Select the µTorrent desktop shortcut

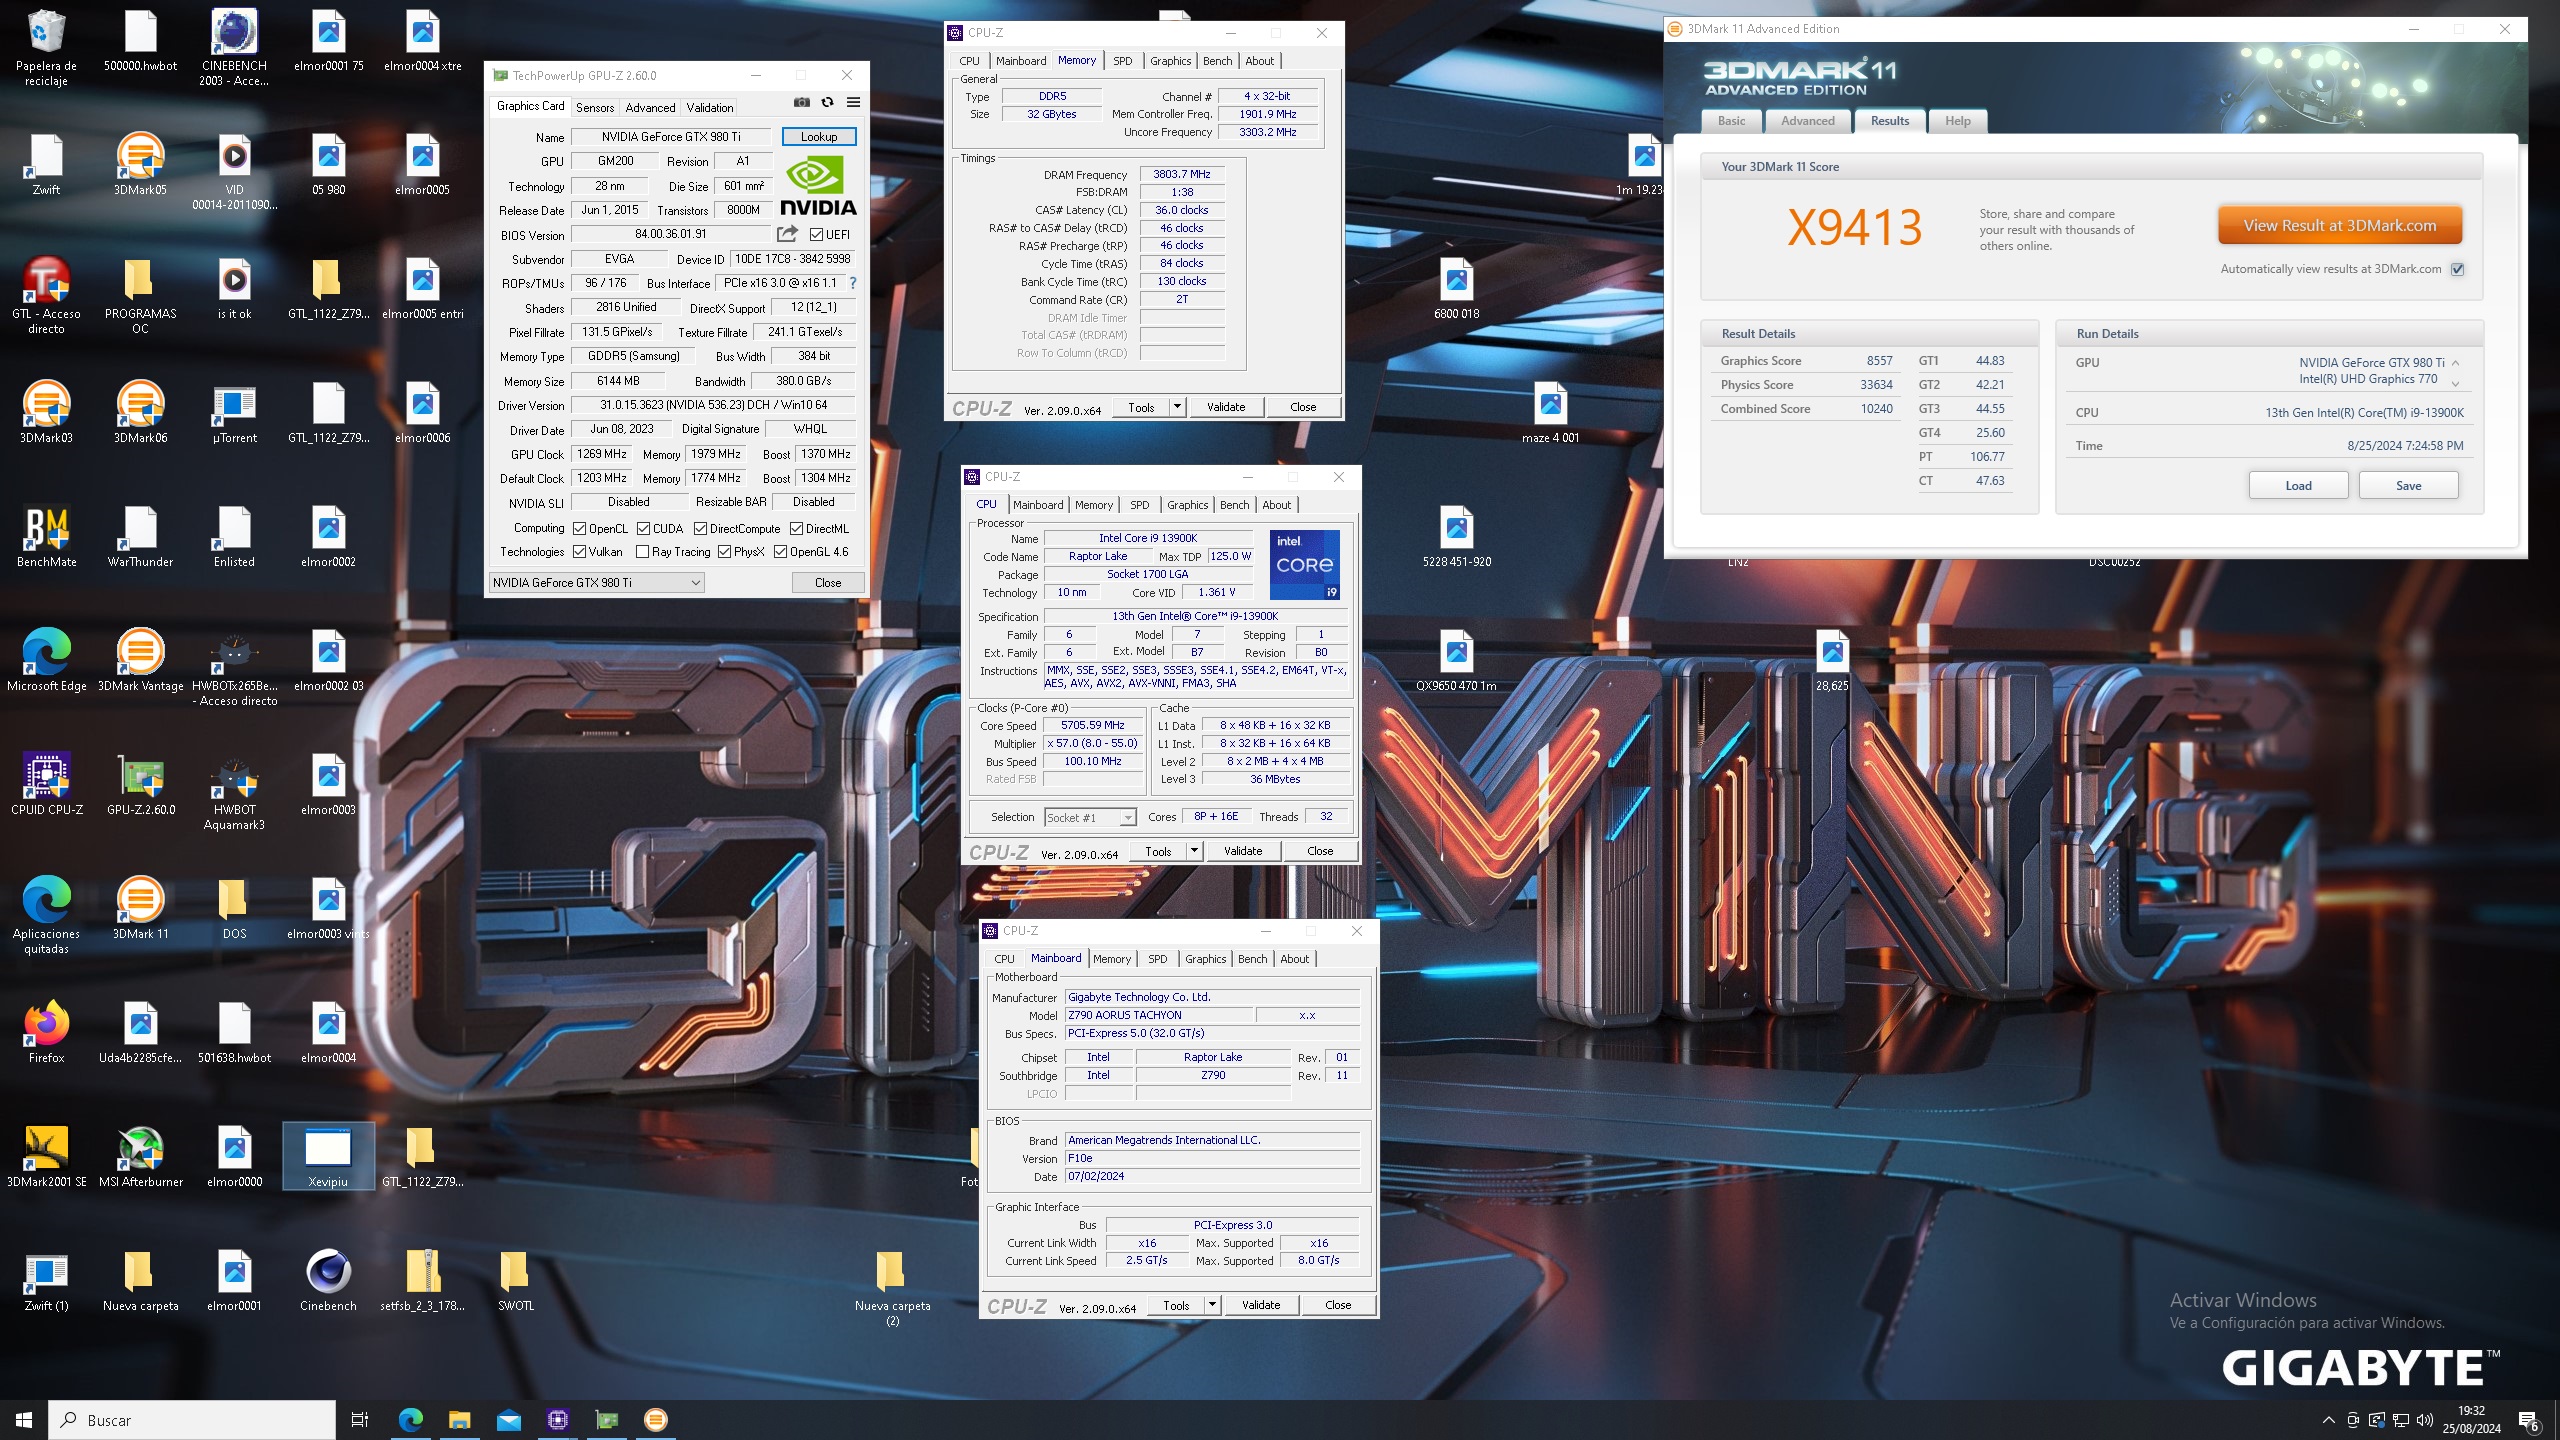[x=234, y=413]
